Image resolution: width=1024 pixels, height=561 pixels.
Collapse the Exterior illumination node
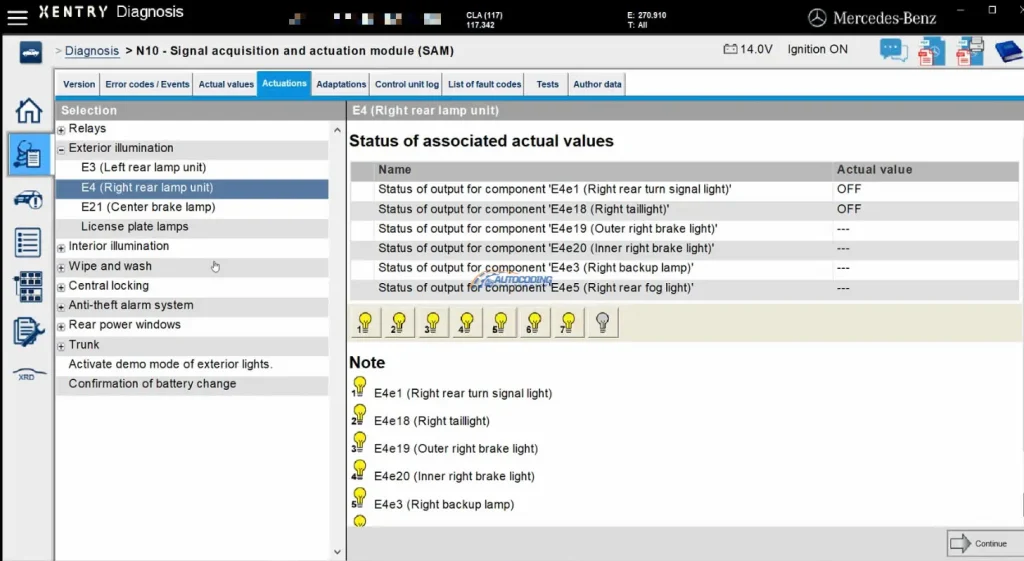click(62, 149)
